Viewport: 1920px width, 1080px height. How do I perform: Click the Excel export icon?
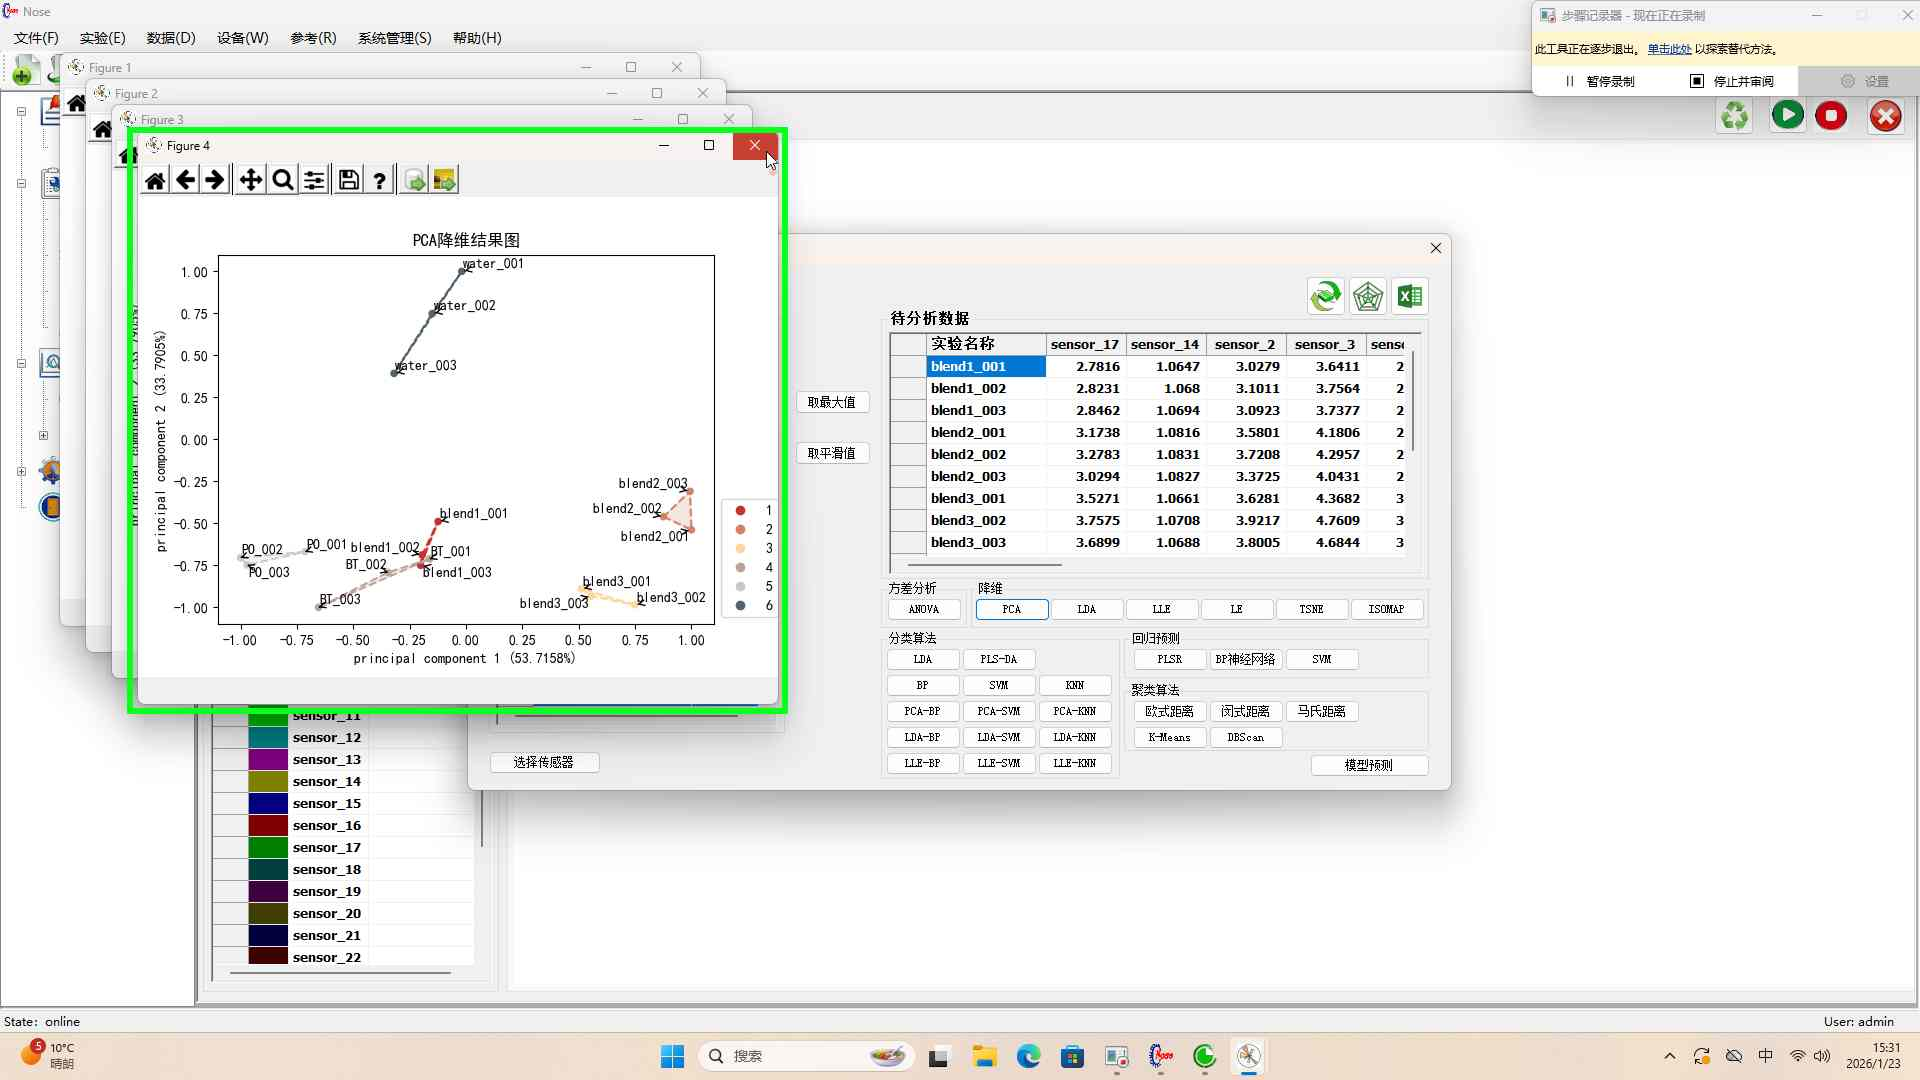1409,296
